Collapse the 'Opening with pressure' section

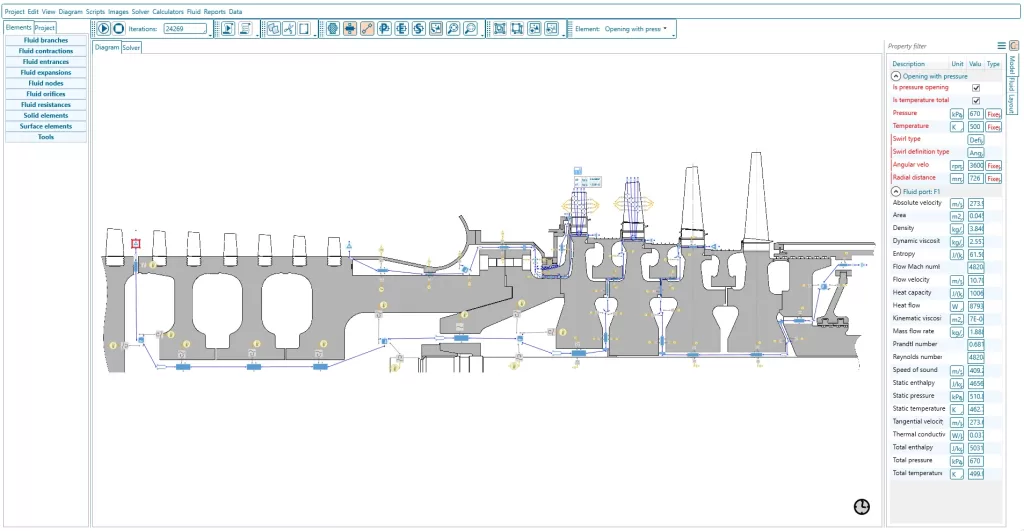pos(896,76)
